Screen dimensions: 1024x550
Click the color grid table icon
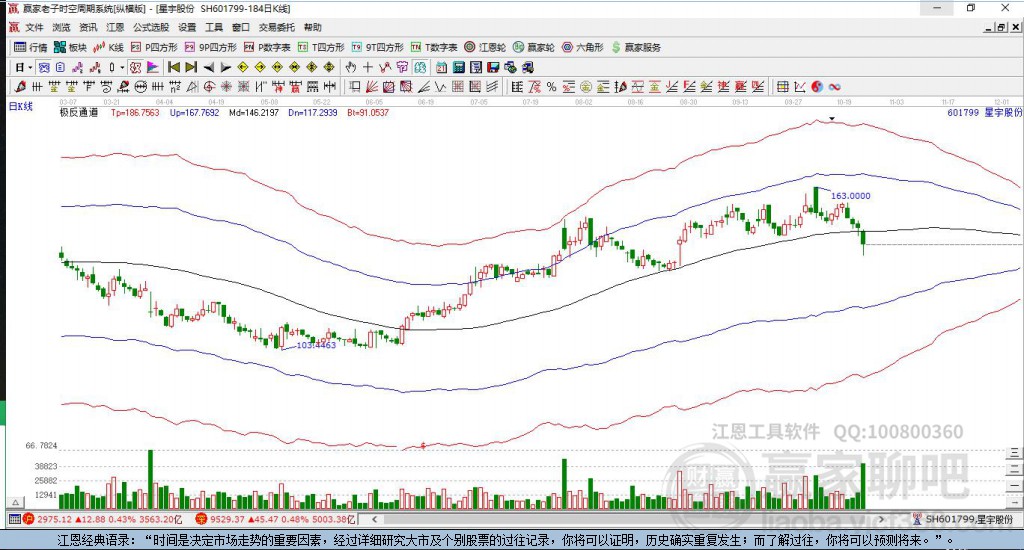(x=782, y=86)
